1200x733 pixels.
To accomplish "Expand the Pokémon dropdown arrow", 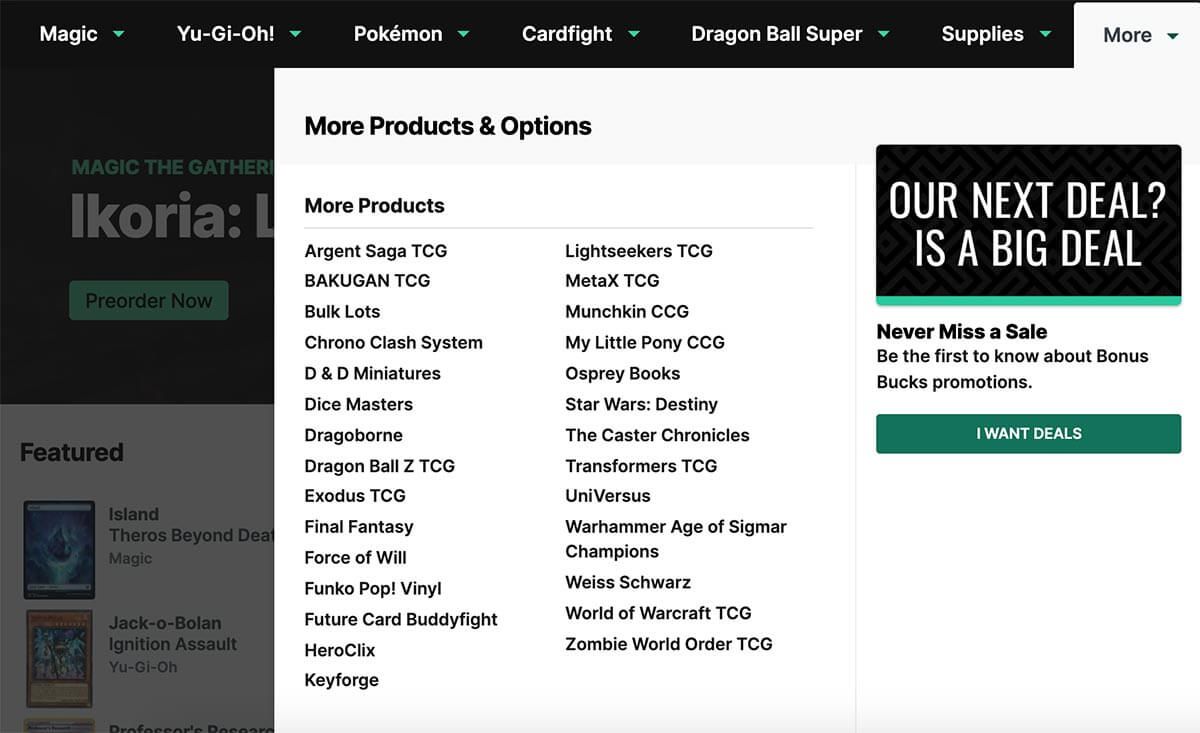I will (x=463, y=34).
